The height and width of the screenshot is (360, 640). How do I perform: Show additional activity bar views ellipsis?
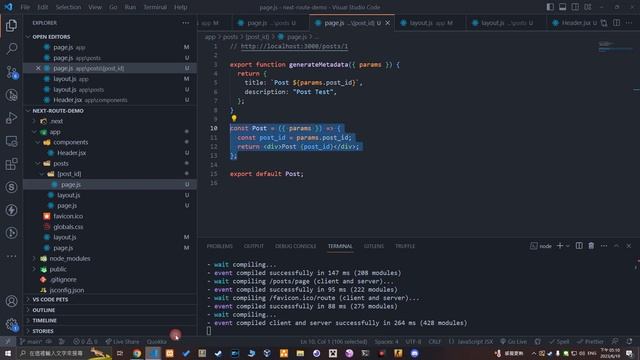click(11, 256)
